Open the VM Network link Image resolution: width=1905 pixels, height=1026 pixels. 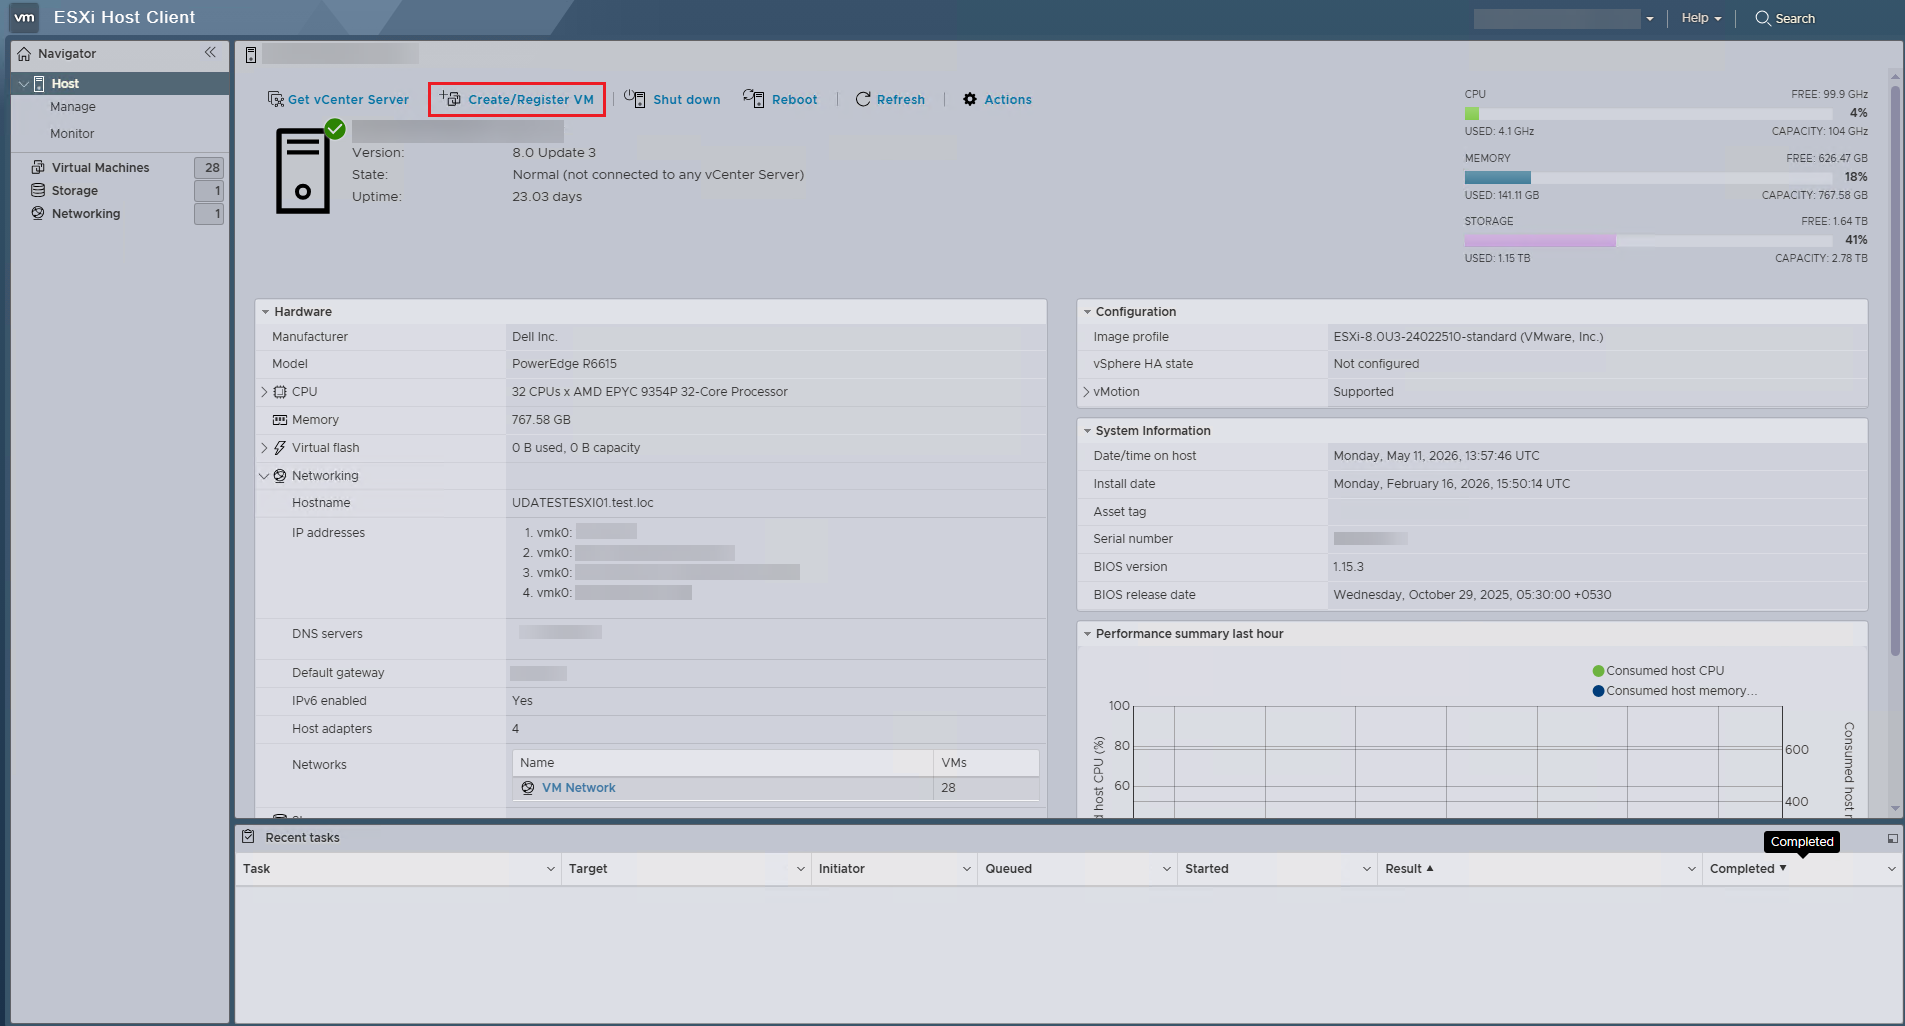click(579, 788)
